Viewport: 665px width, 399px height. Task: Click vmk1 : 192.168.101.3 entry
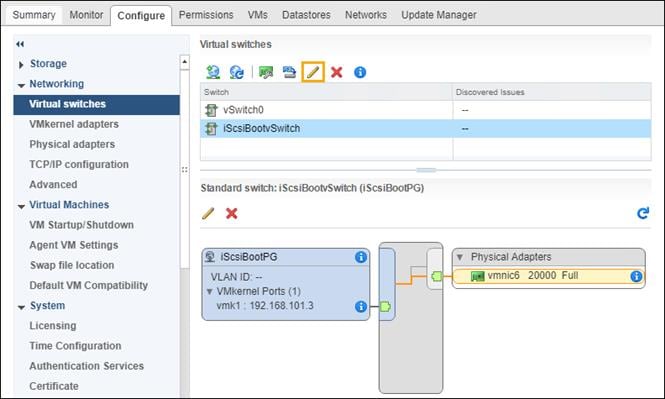265,306
